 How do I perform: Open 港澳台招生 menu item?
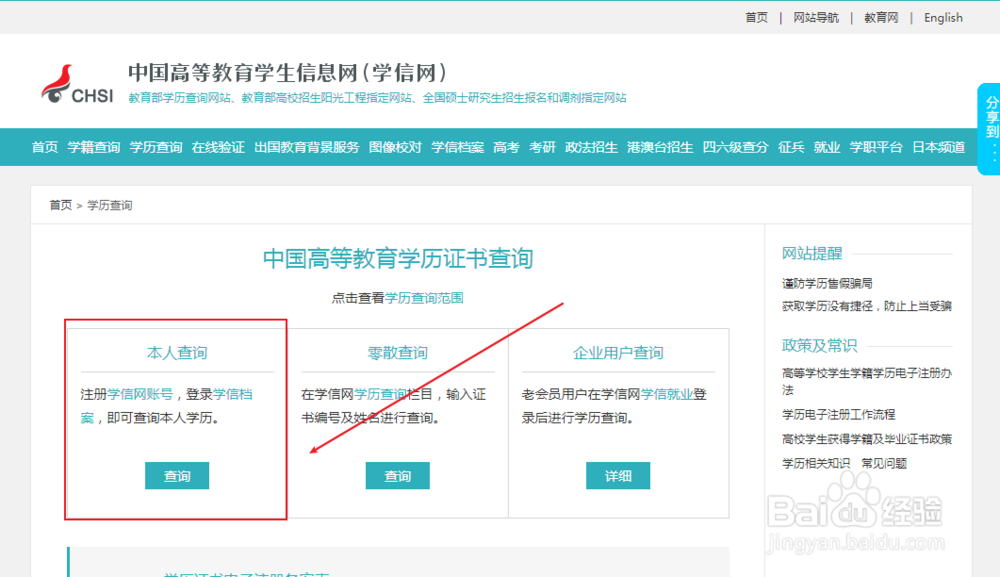tap(660, 147)
